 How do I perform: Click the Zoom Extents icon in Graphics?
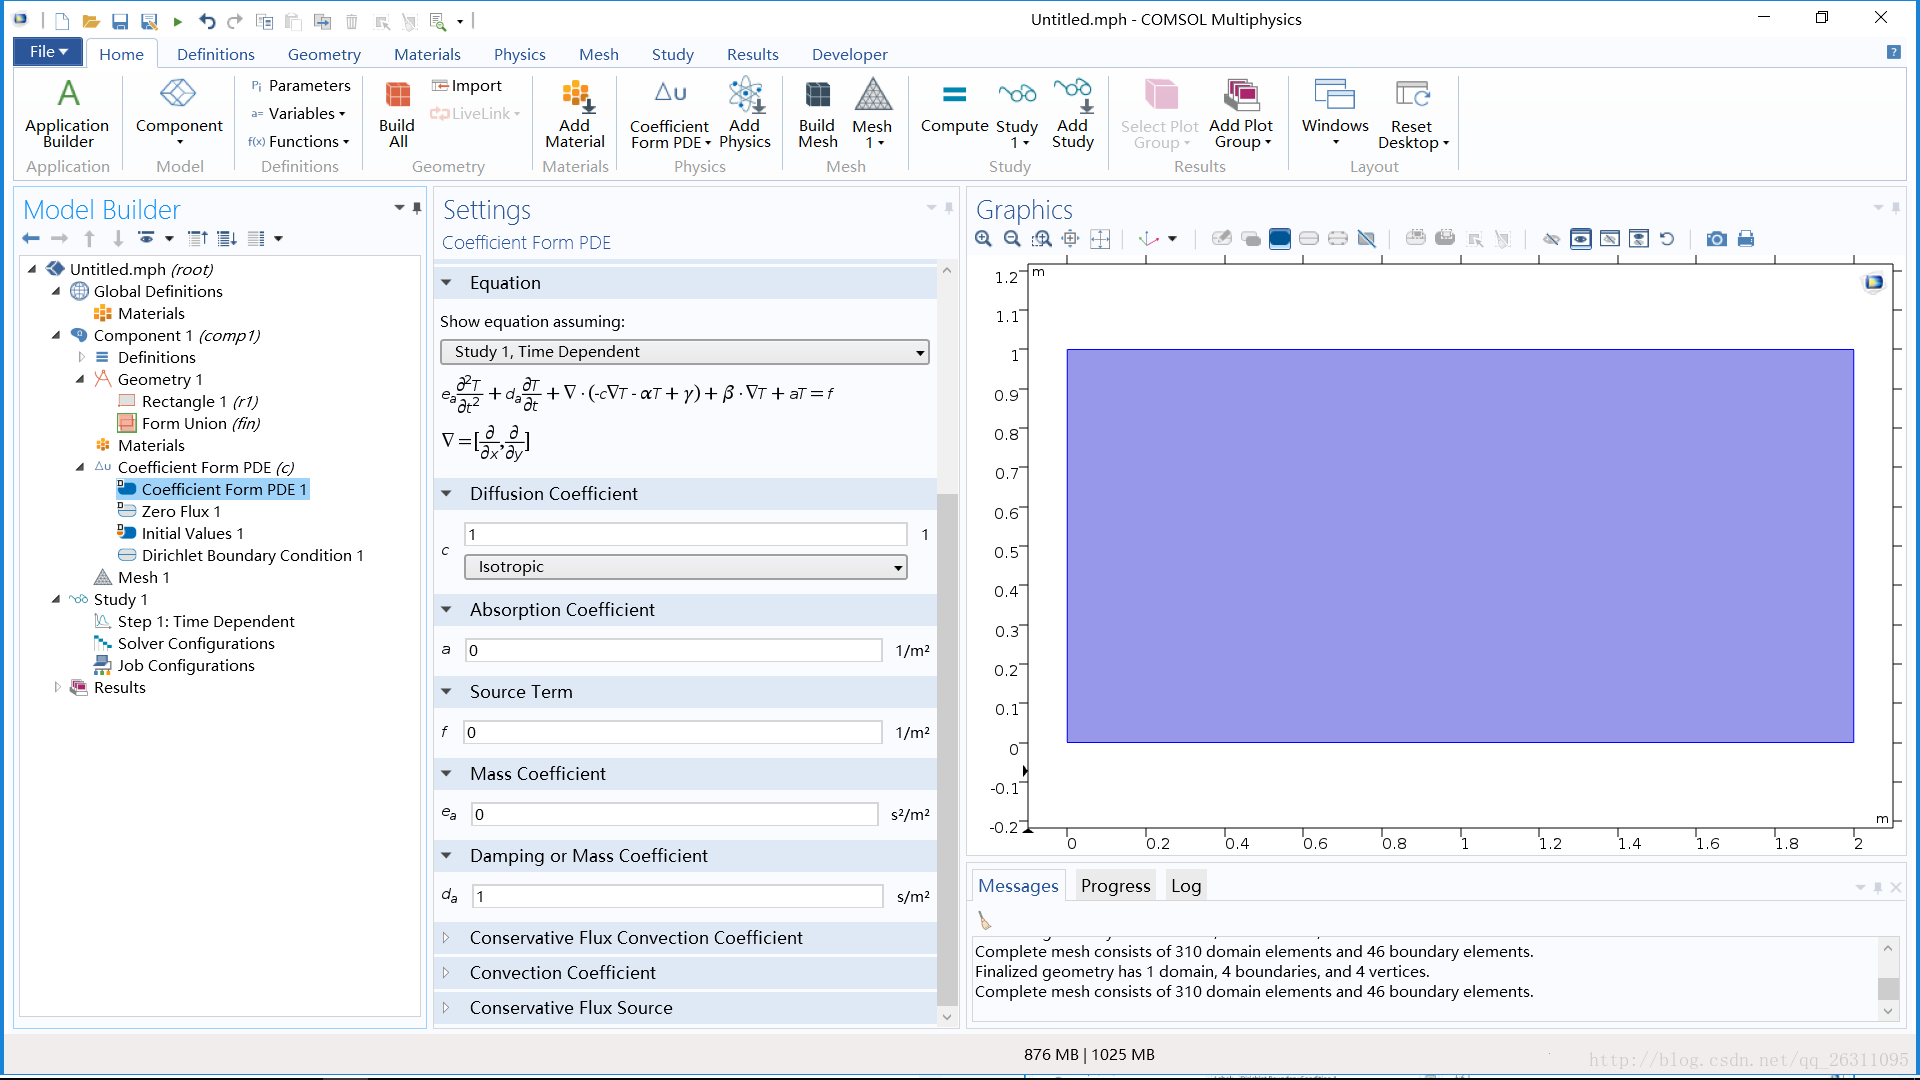[x=1100, y=239]
